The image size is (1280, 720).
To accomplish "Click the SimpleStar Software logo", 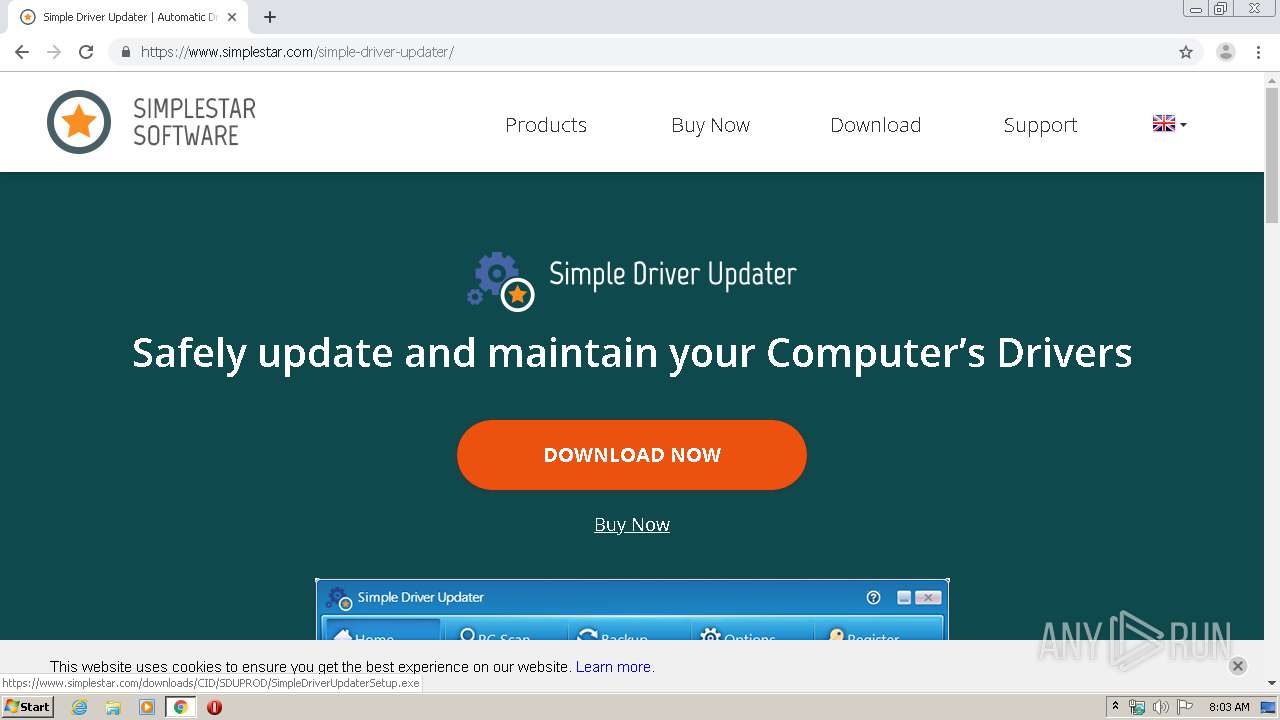I will [151, 122].
